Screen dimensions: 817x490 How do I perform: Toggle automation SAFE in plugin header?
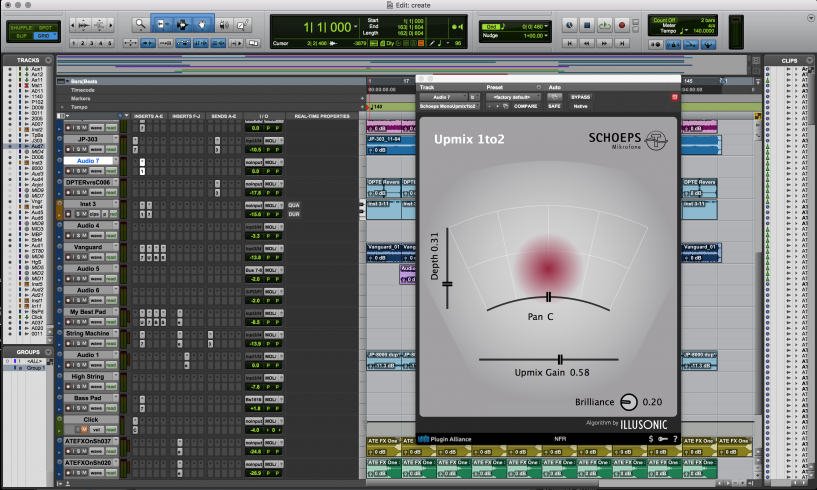(554, 106)
